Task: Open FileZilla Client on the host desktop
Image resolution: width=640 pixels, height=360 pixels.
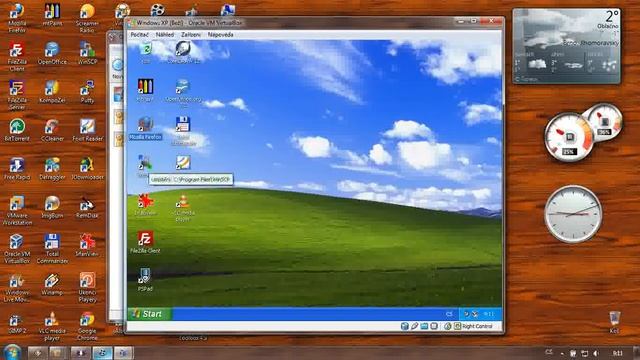Action: pyautogui.click(x=17, y=56)
